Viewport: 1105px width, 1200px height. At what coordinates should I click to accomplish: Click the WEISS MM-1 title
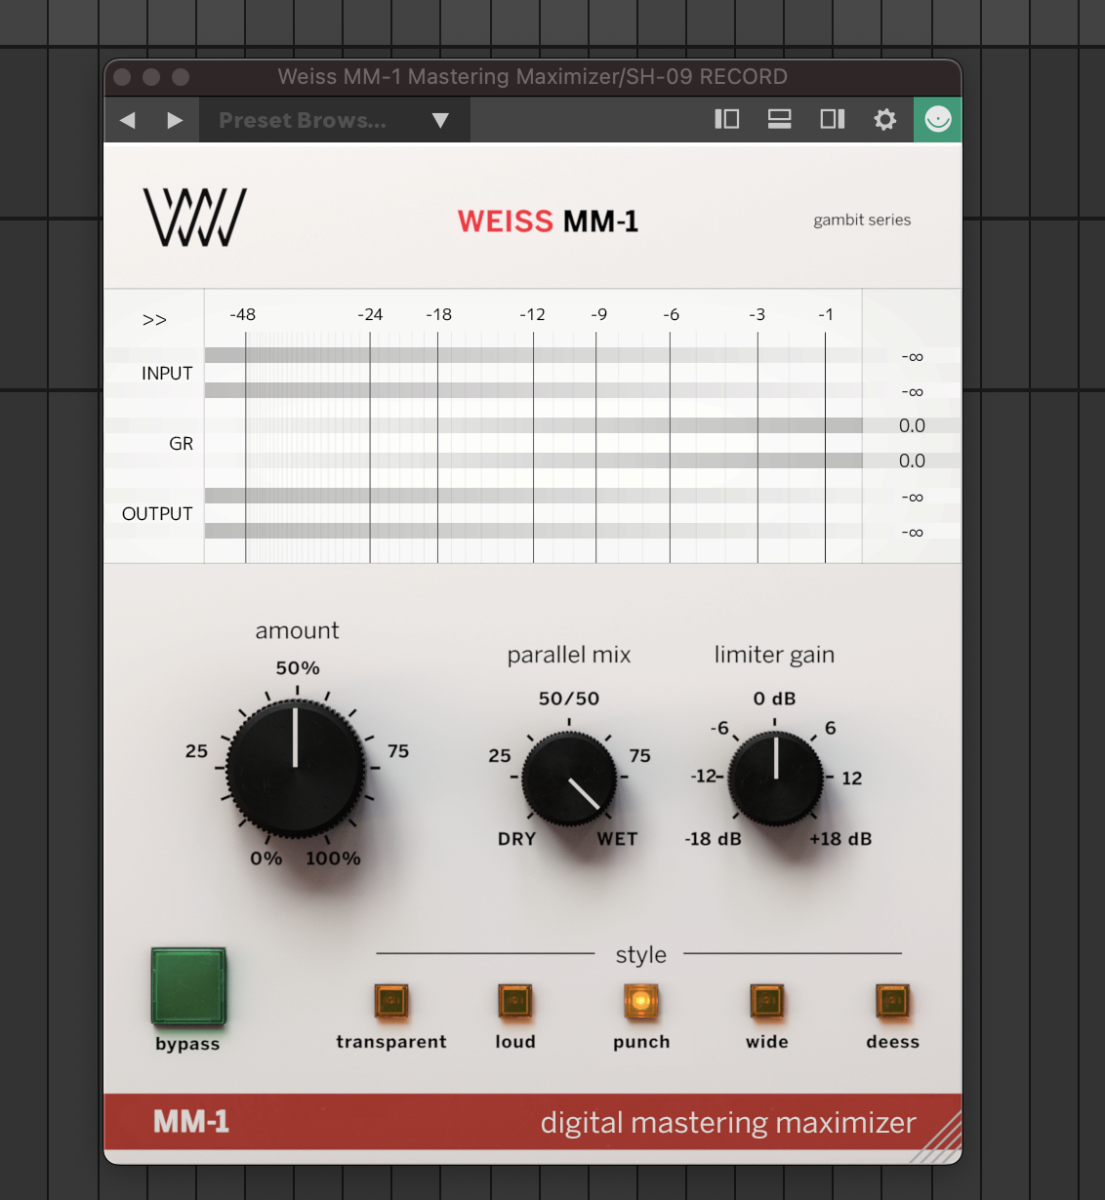point(548,221)
